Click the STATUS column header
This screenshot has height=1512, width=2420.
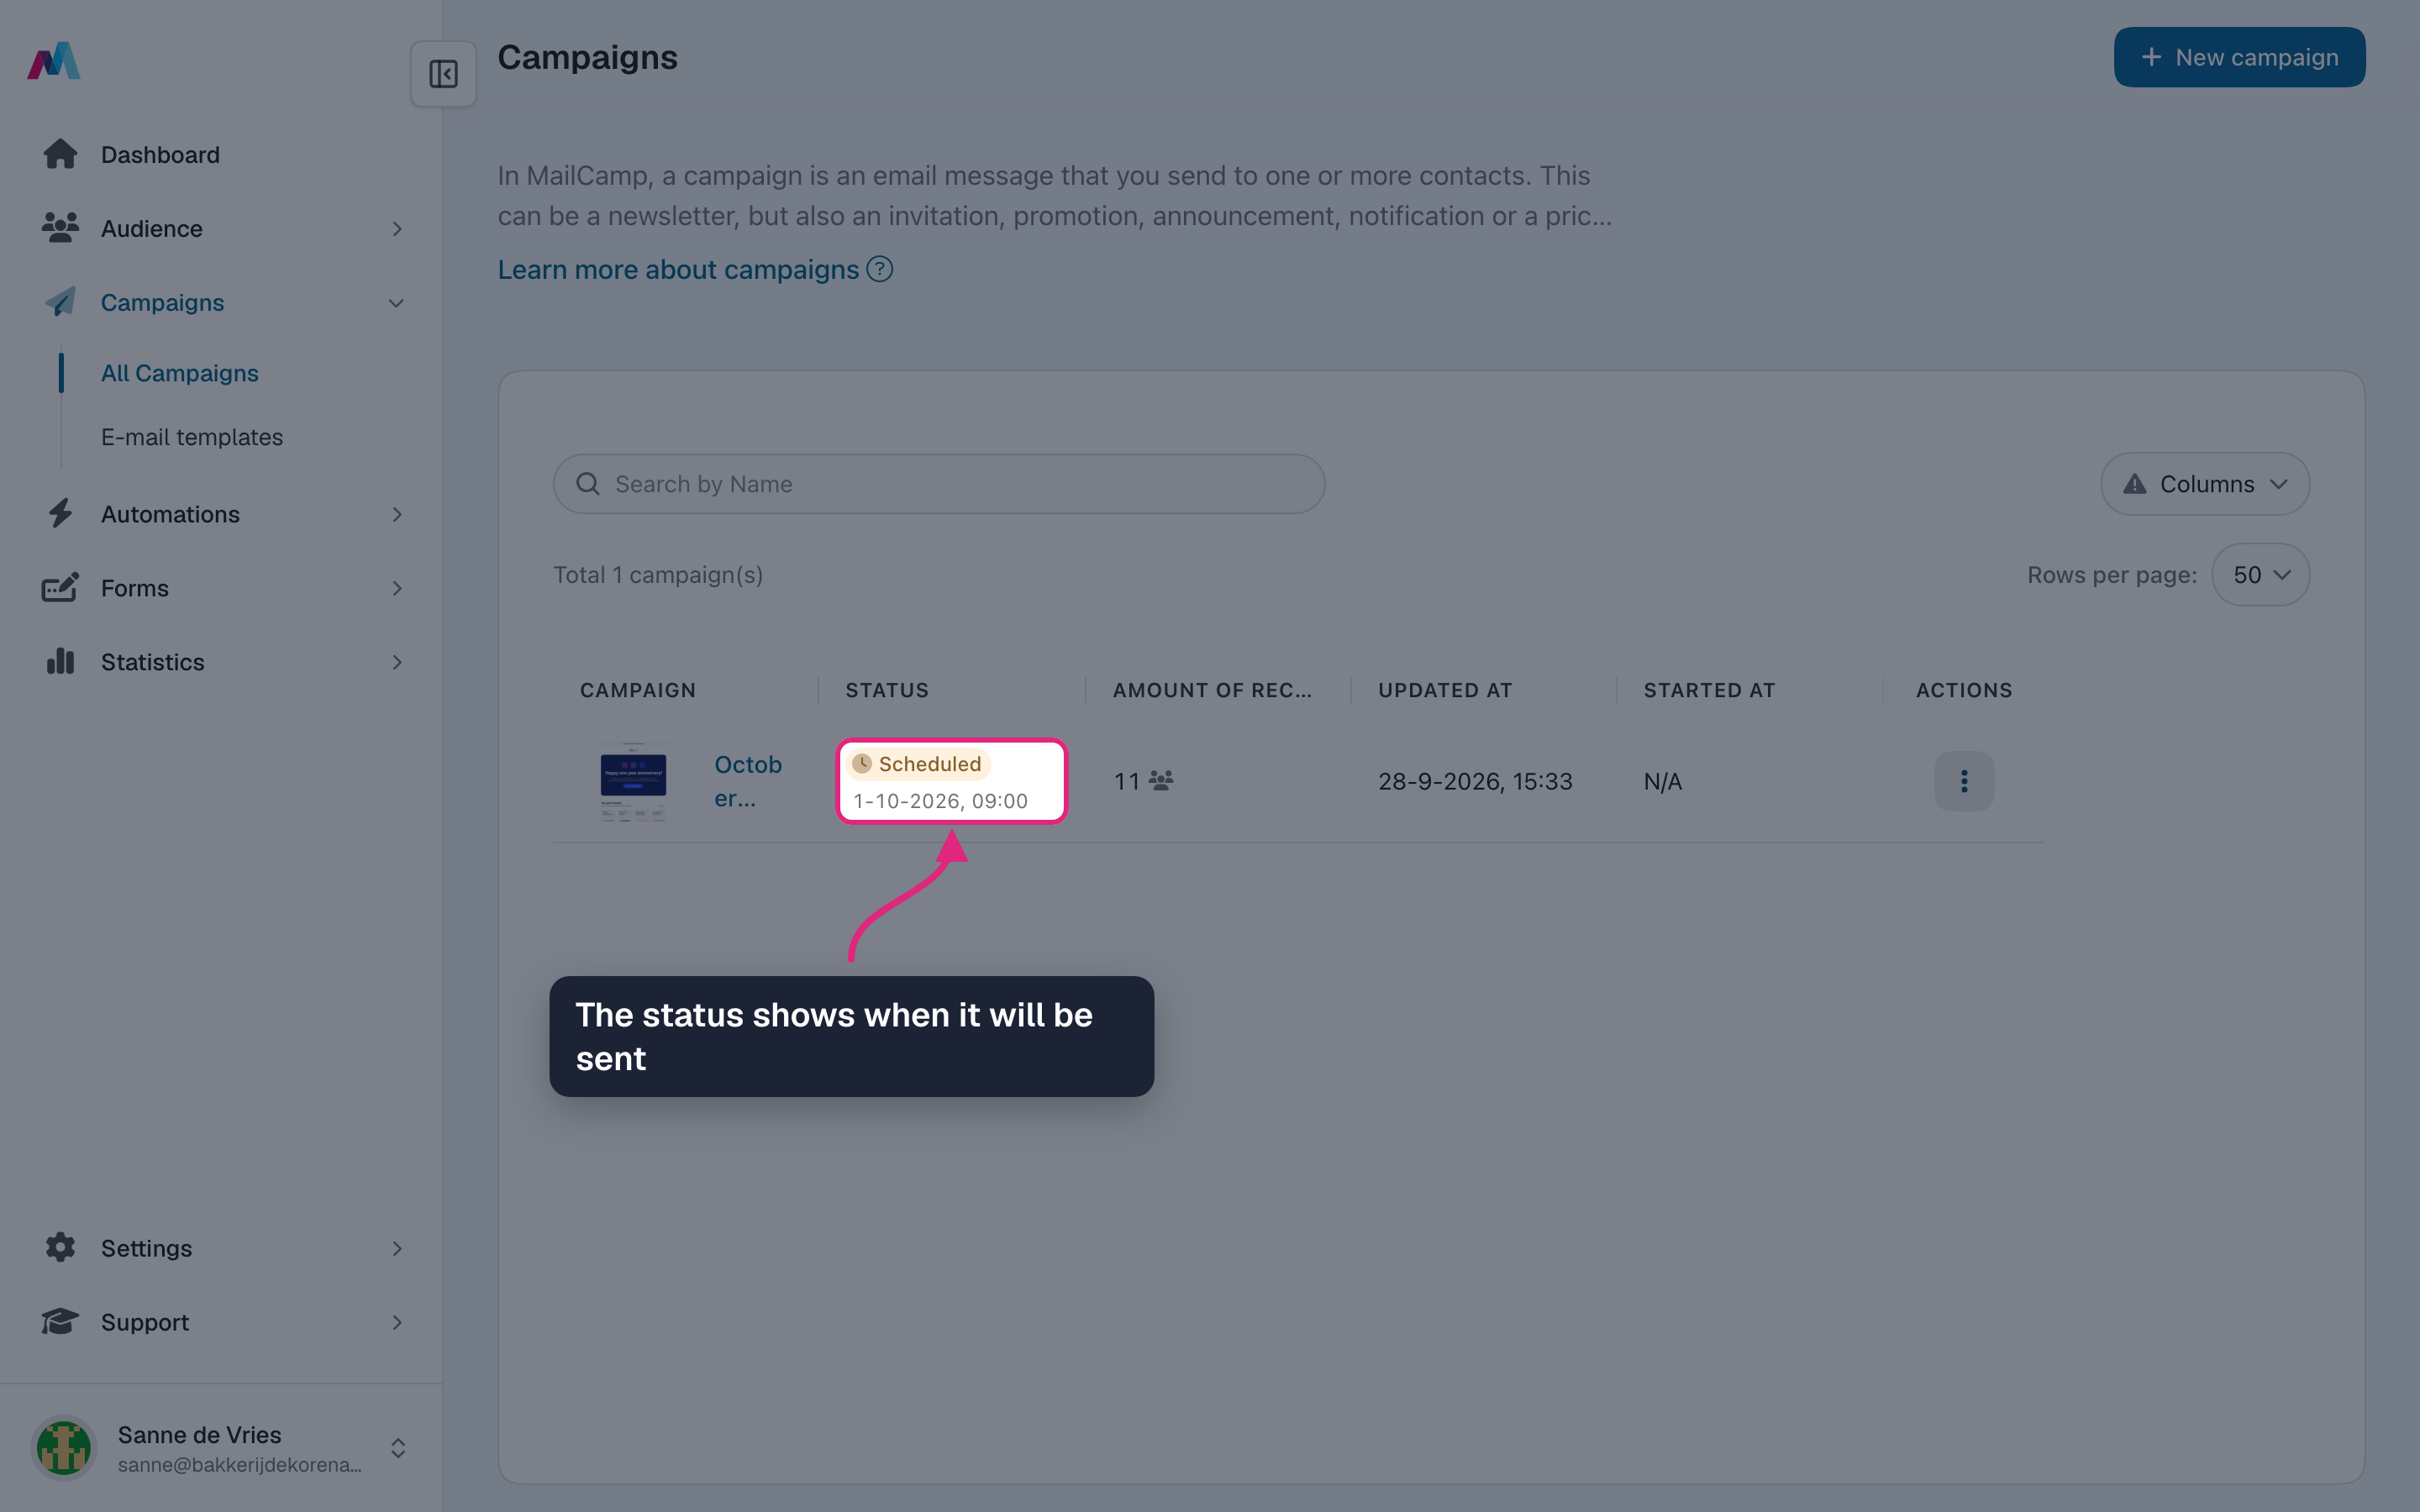coord(887,690)
